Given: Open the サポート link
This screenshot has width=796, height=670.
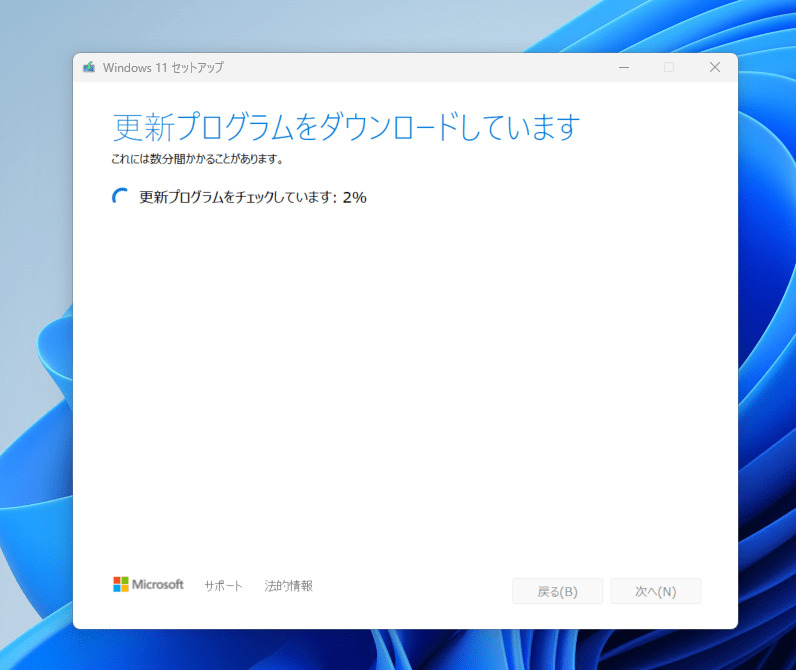Looking at the screenshot, I should [223, 586].
